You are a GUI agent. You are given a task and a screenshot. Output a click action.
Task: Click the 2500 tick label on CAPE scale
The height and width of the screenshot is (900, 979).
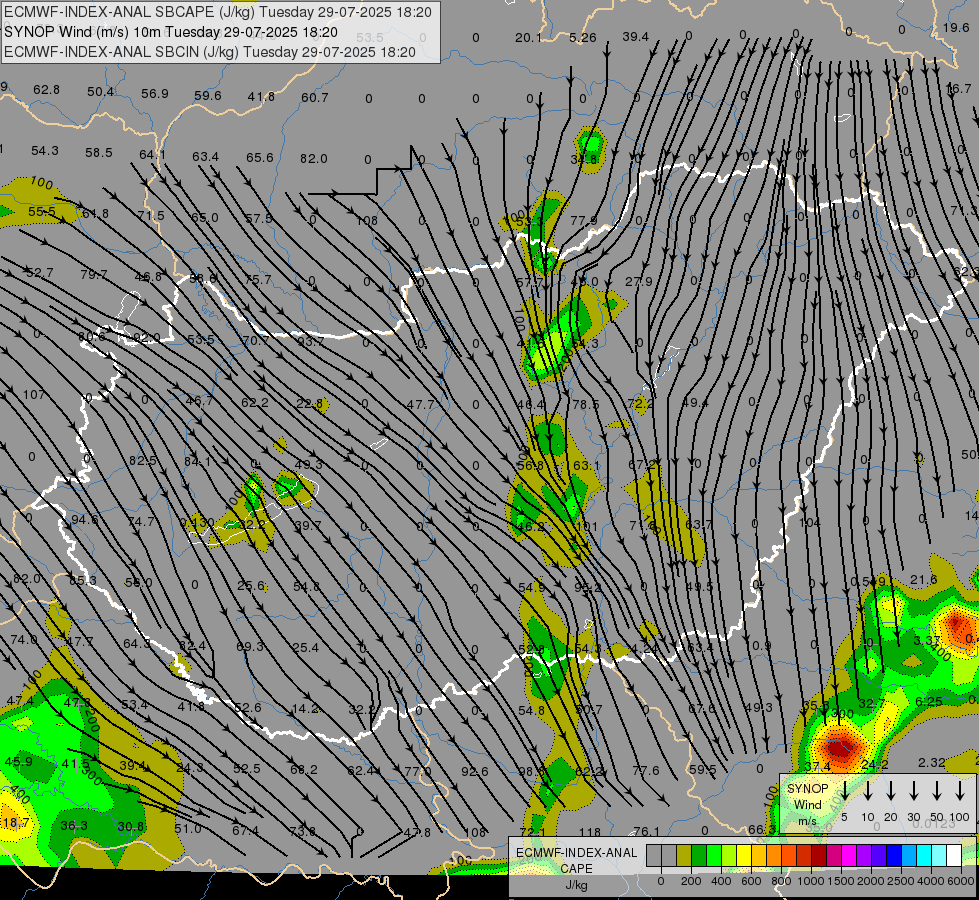pos(901,881)
